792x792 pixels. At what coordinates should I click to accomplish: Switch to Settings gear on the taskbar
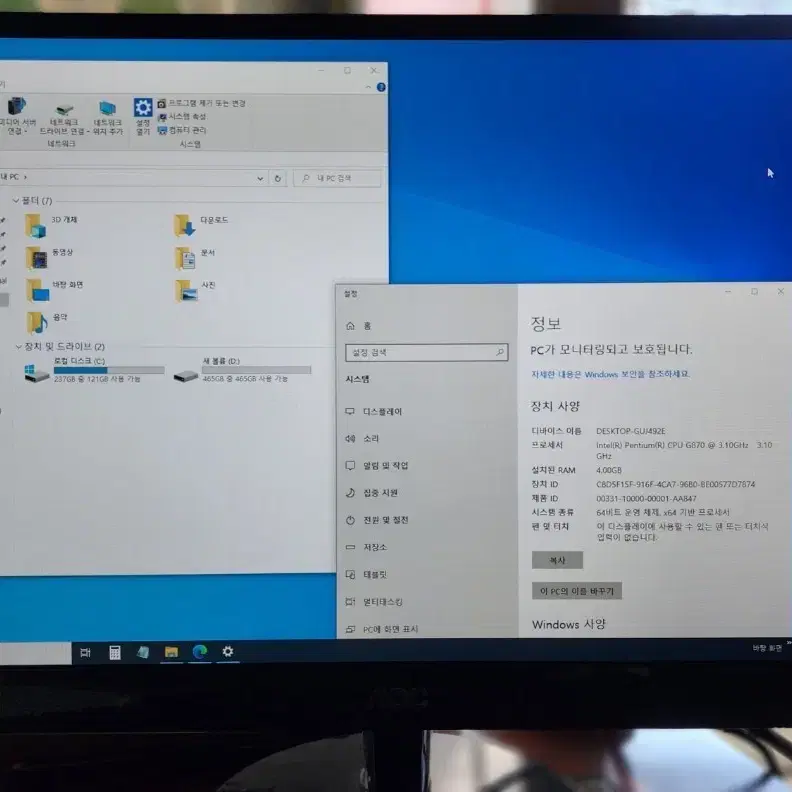[x=228, y=652]
